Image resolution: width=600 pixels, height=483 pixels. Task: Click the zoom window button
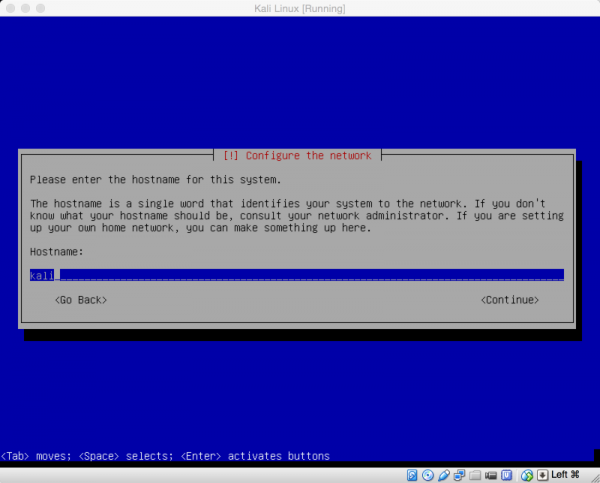(x=41, y=8)
